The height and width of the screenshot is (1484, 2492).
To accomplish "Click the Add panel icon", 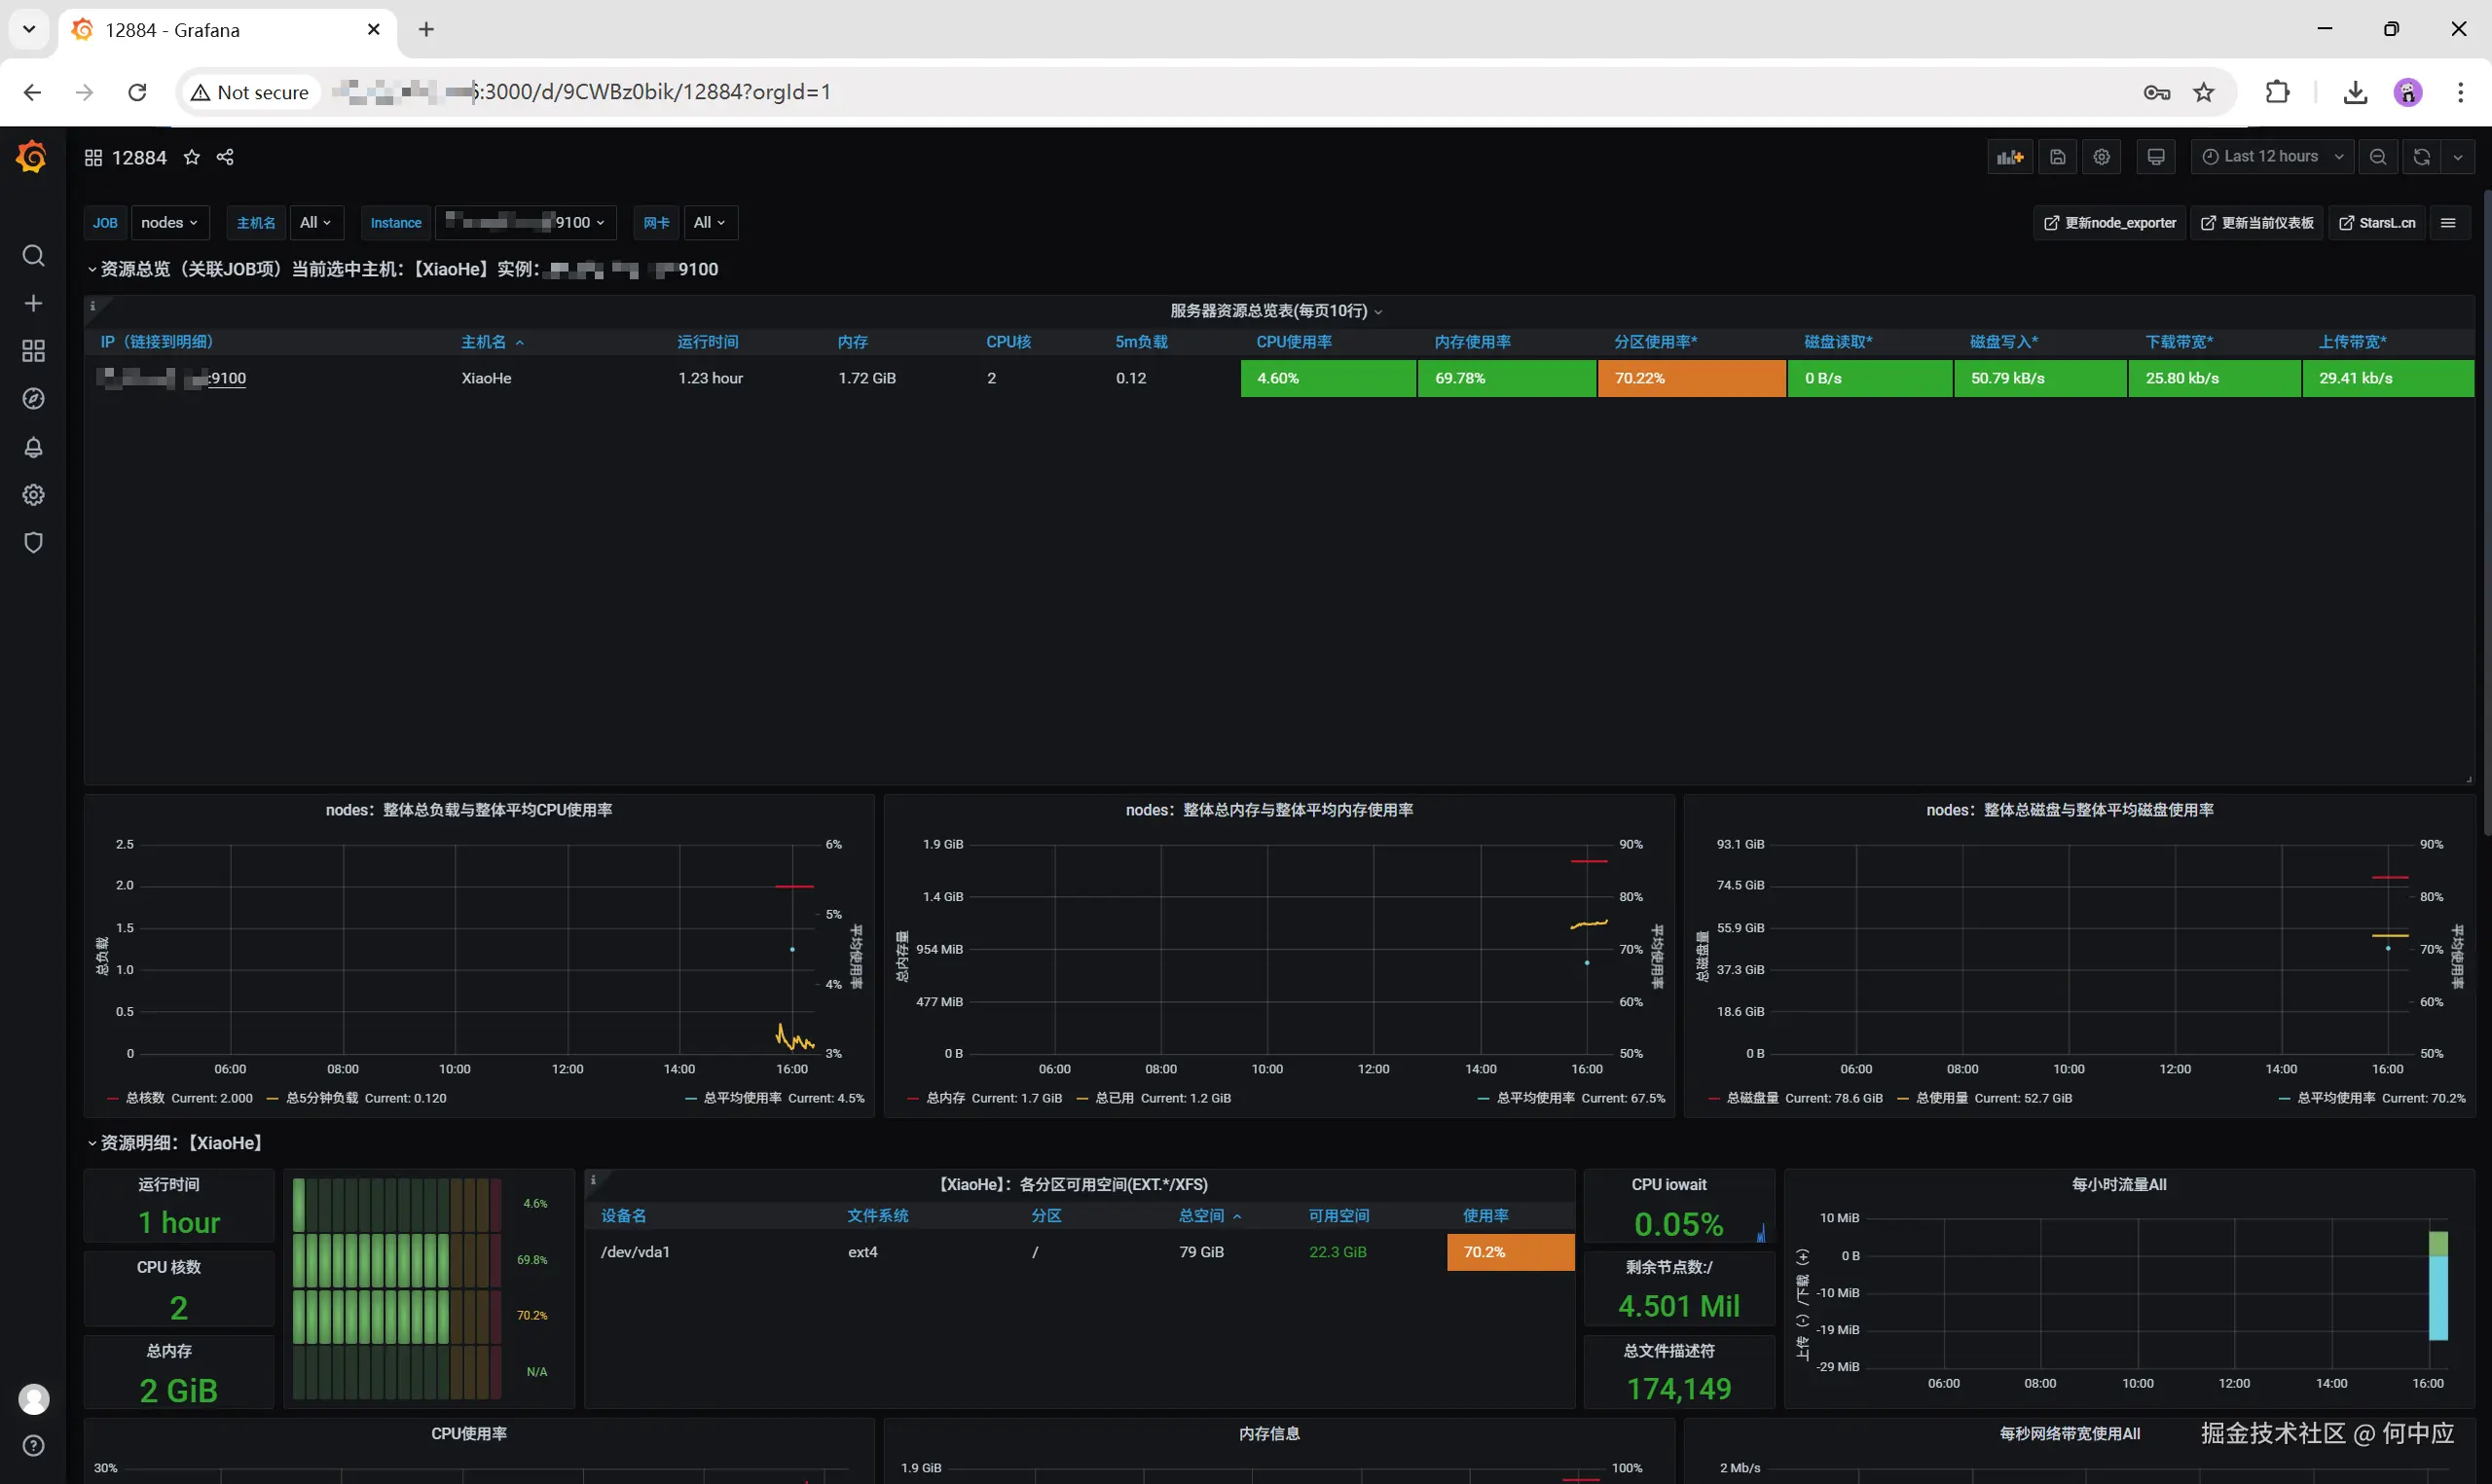I will coord(2009,157).
